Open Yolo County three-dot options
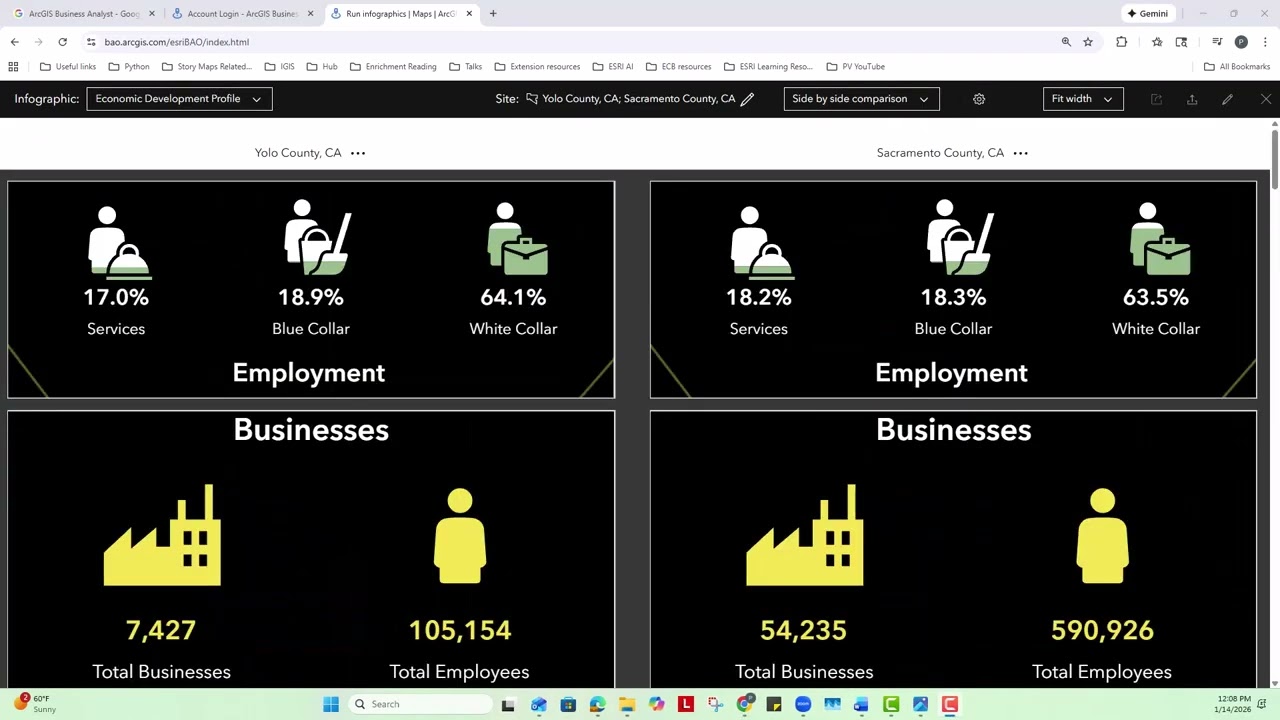This screenshot has width=1280, height=720. 358,153
